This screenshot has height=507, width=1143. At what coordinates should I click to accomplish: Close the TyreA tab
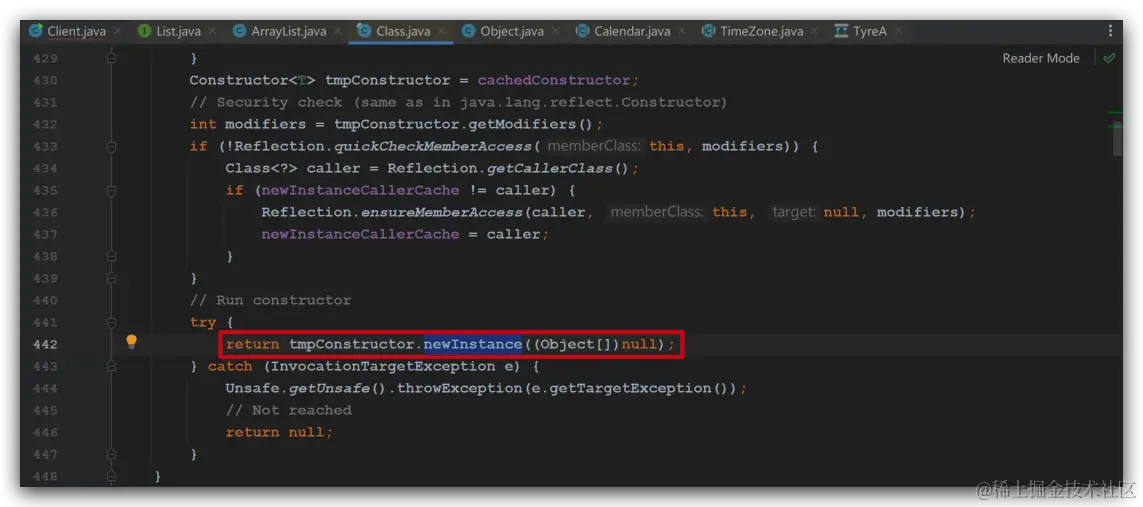point(898,31)
